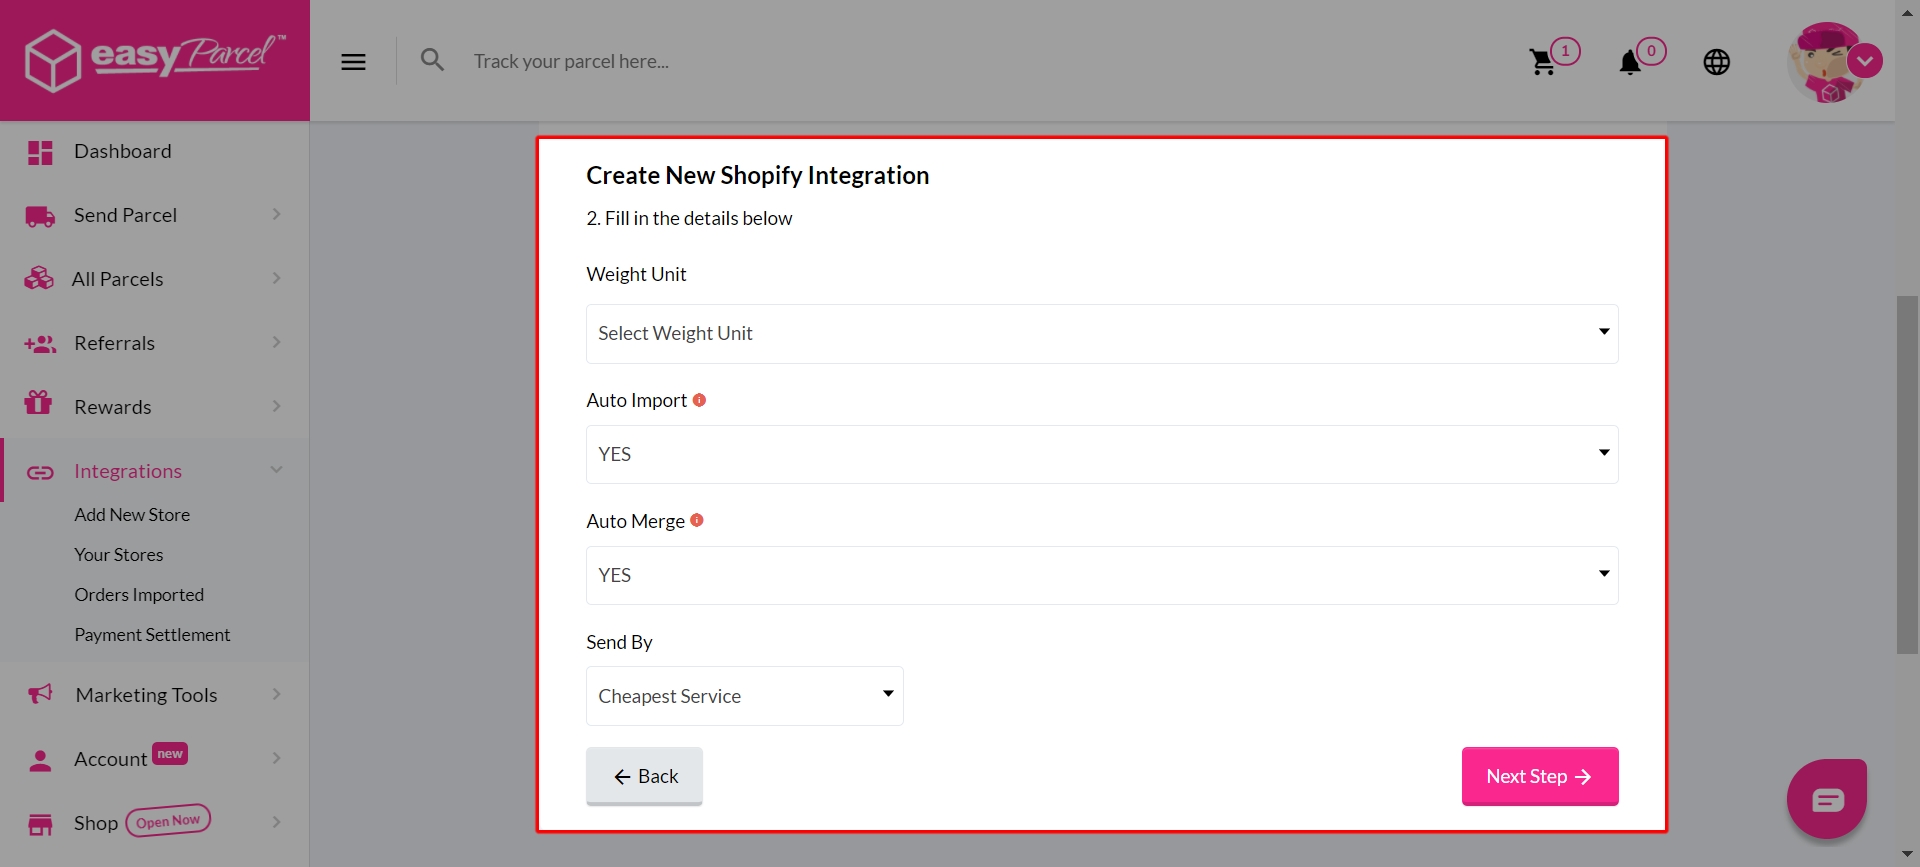
Task: Expand the Account chevron
Action: pos(276,758)
